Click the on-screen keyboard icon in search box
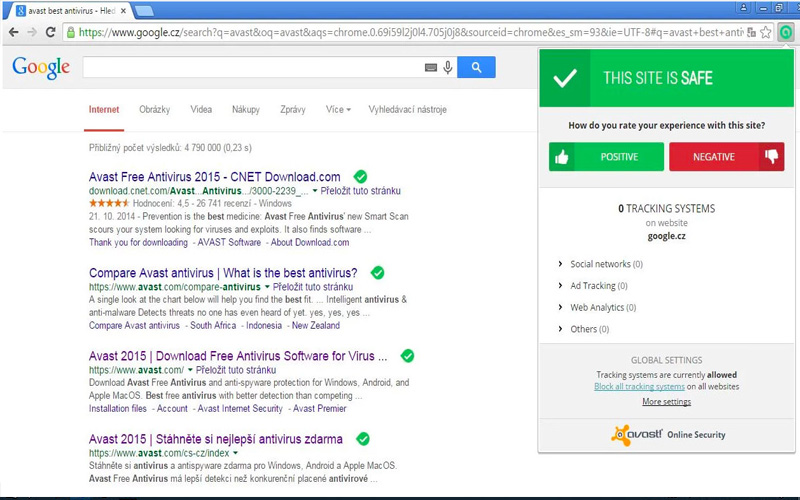 (431, 67)
